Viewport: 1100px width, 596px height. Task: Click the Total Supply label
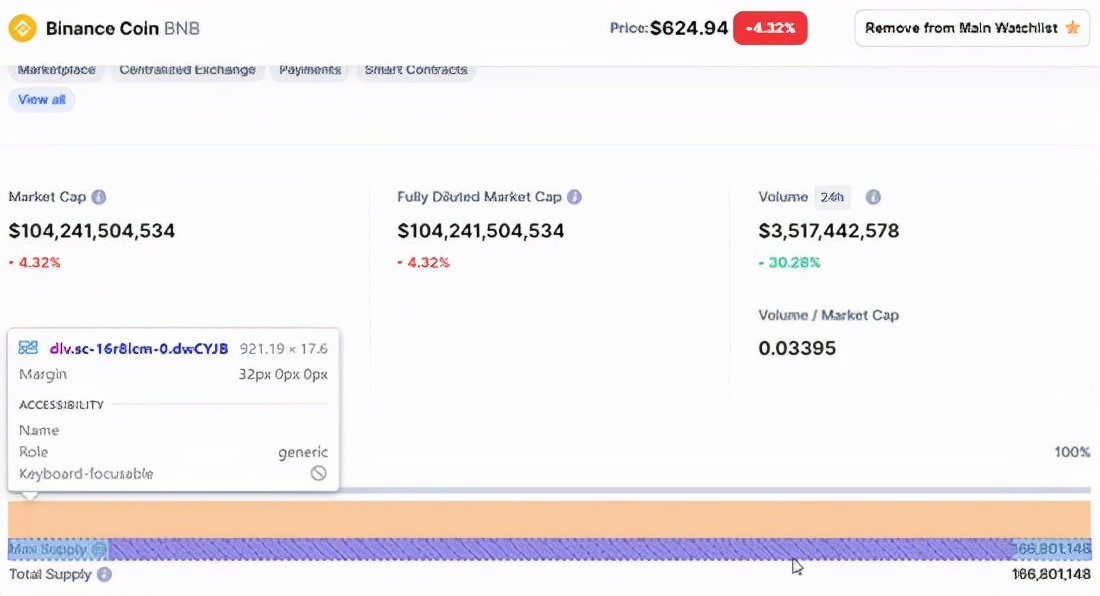tap(50, 574)
